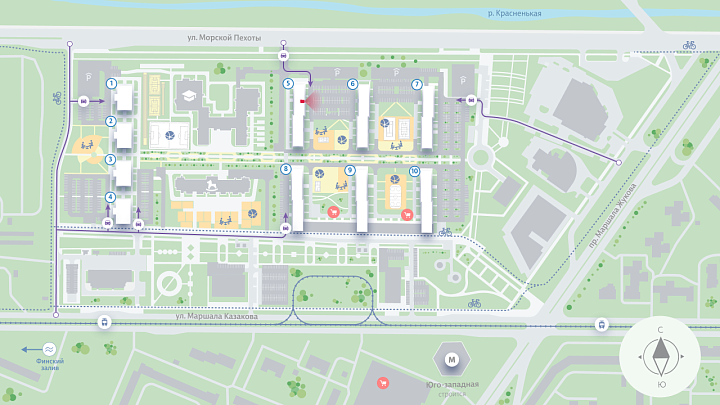Select building marker number 7
This screenshot has height=405, width=720.
[416, 84]
